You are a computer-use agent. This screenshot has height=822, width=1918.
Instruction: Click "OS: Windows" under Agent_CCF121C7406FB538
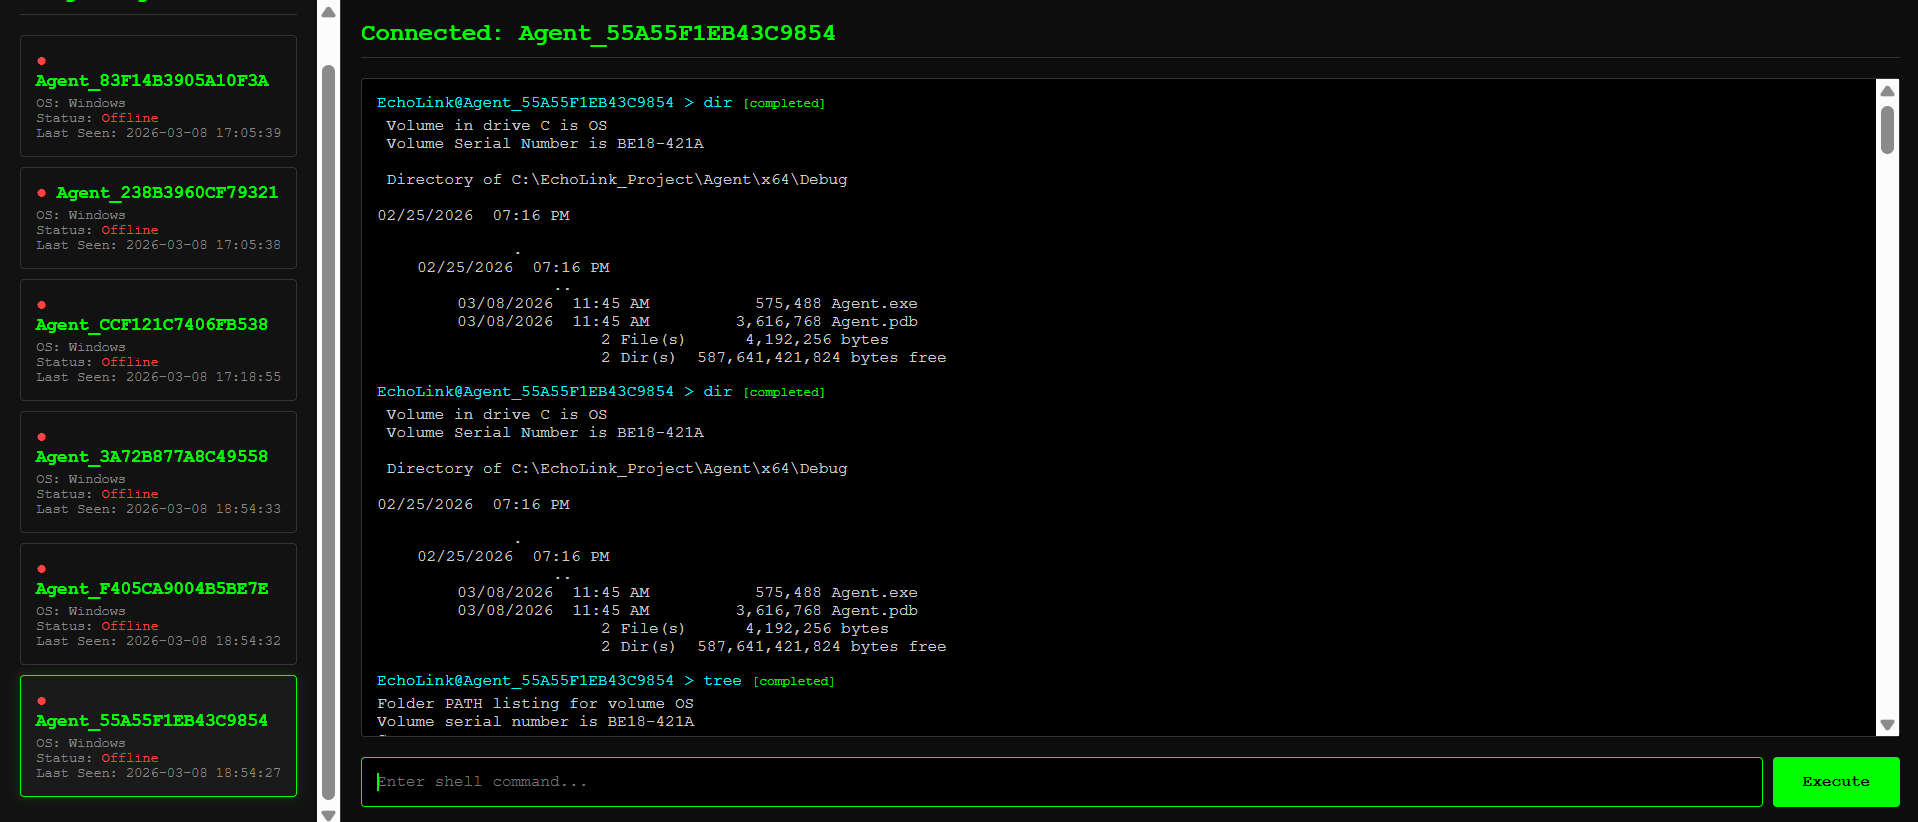(x=81, y=347)
